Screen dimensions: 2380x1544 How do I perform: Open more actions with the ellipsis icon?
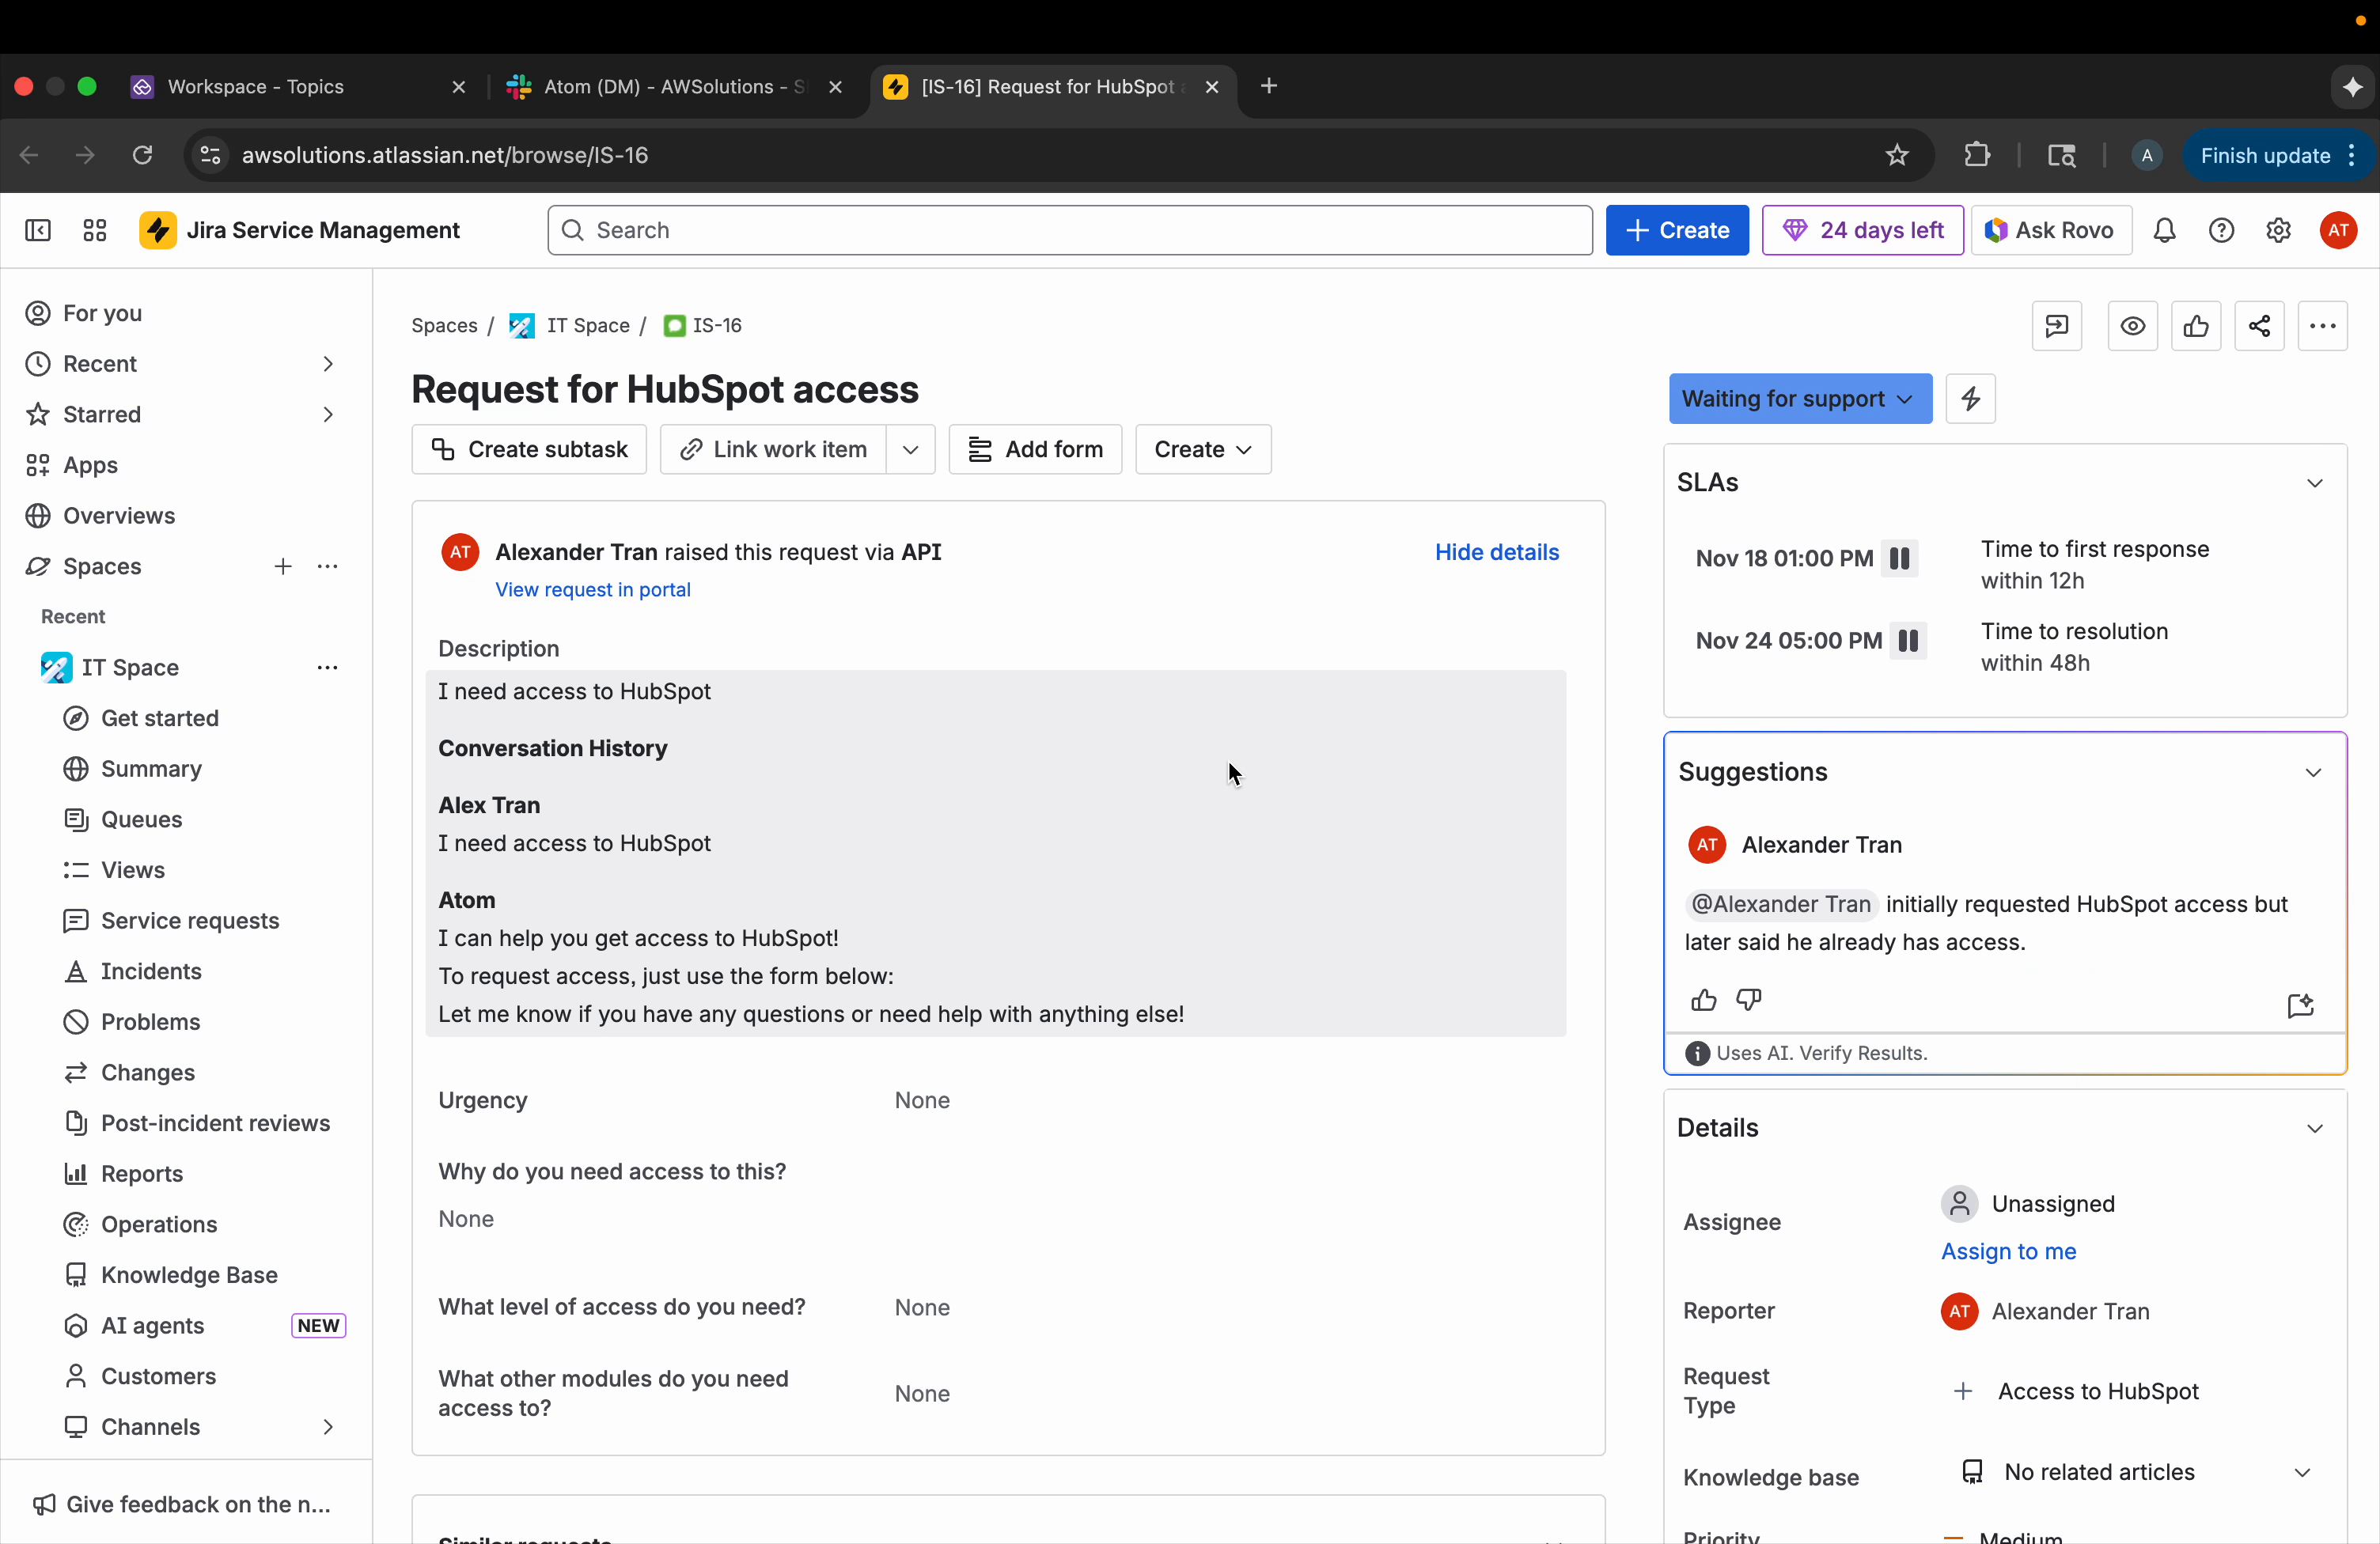(2323, 326)
